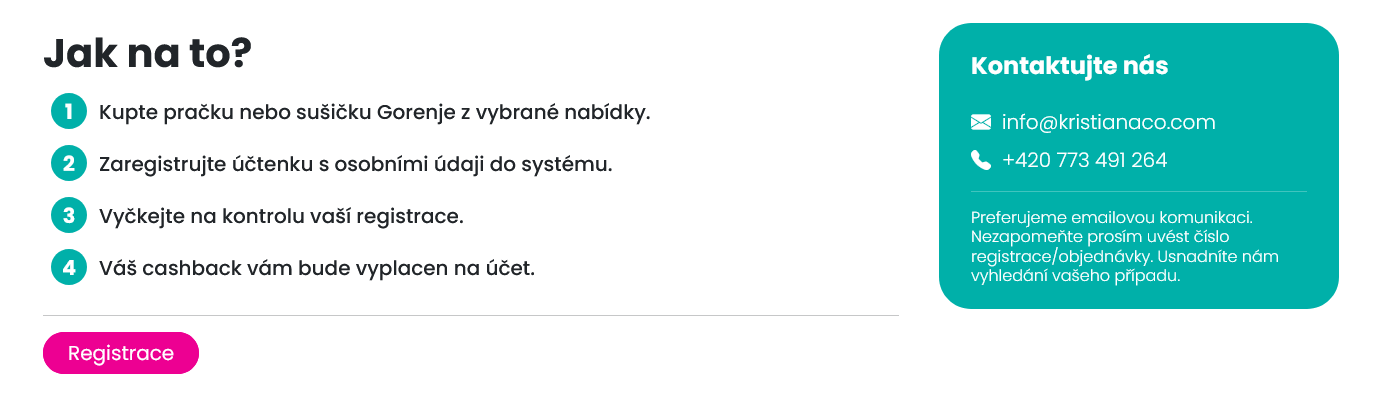The width and height of the screenshot is (1388, 400).
Task: Select step number 3 circle icon
Action: 68,215
